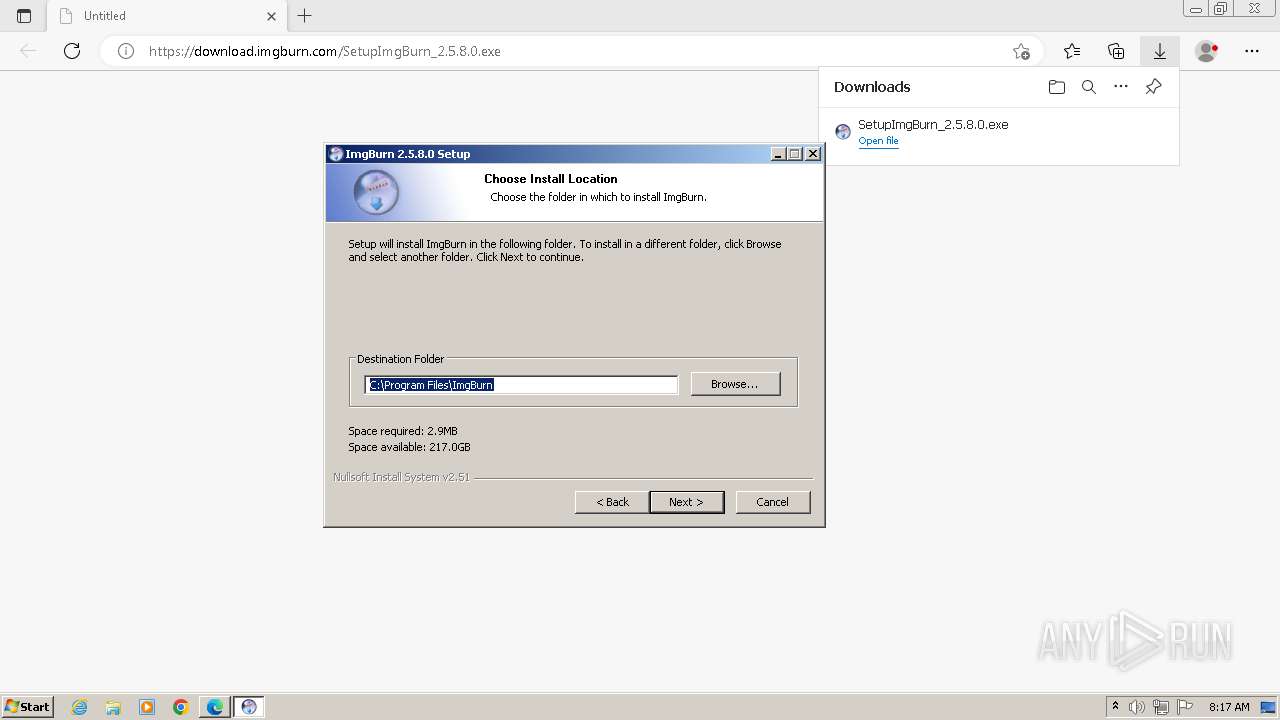Show hidden tray icons arrow
Viewport: 1280px width, 720px height.
[1115, 707]
